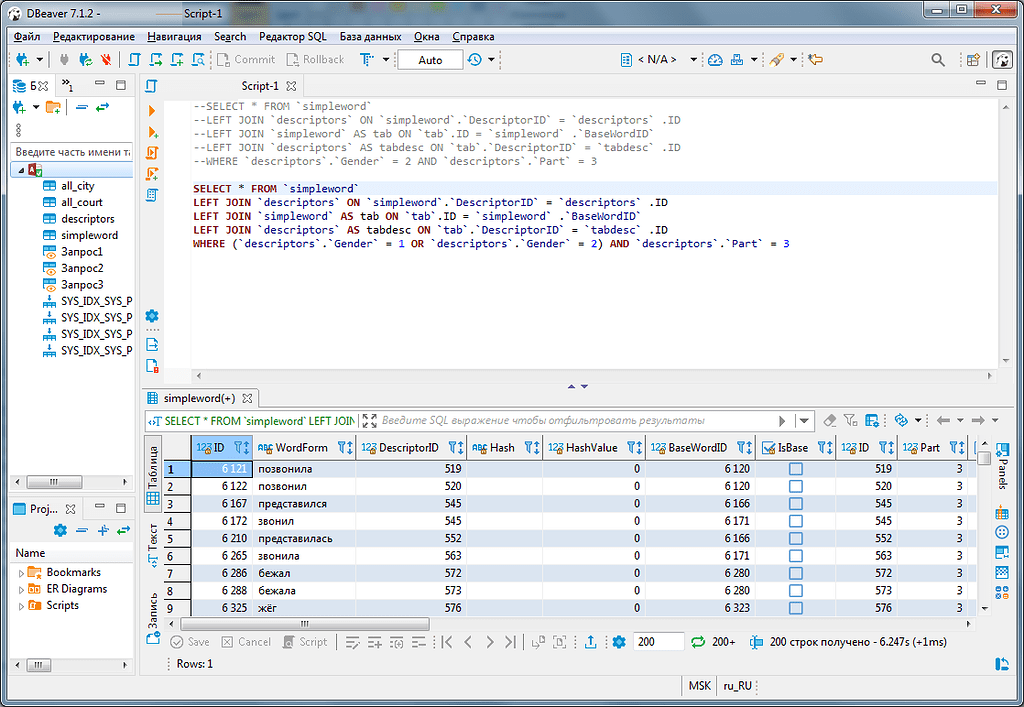Execute SQL statement orange arrow icon
The height and width of the screenshot is (707, 1024).
(x=152, y=110)
